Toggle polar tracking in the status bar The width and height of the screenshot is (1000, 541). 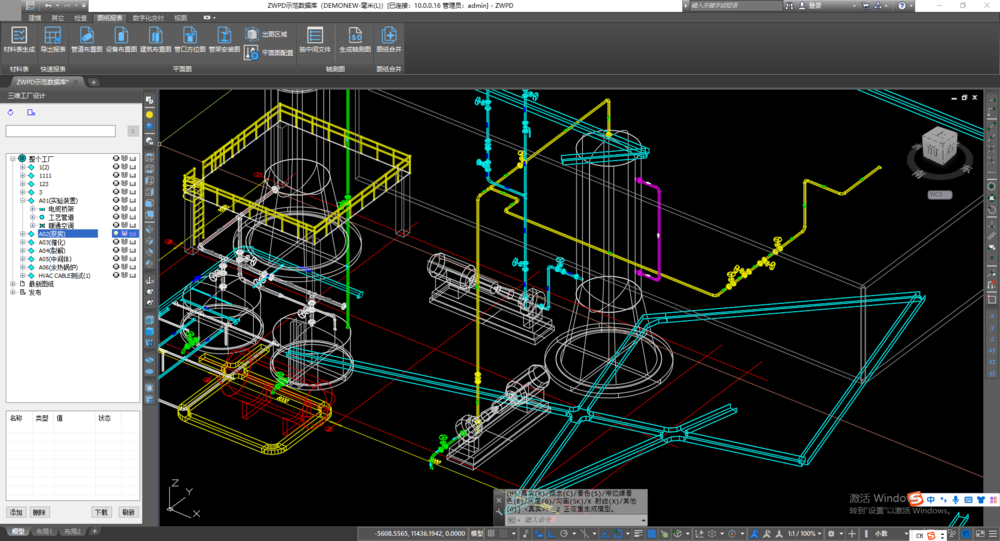click(x=564, y=533)
